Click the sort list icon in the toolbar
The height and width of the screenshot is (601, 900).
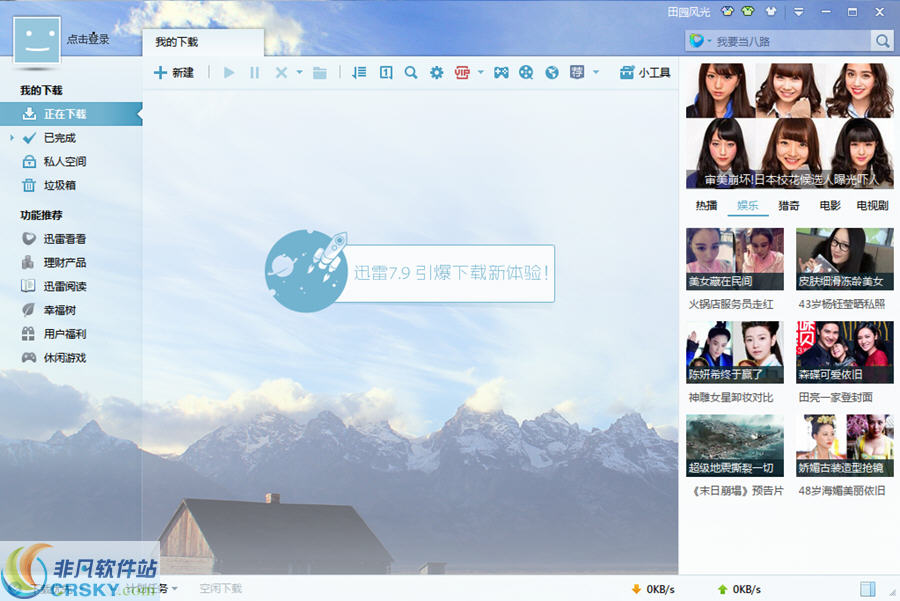click(x=359, y=72)
